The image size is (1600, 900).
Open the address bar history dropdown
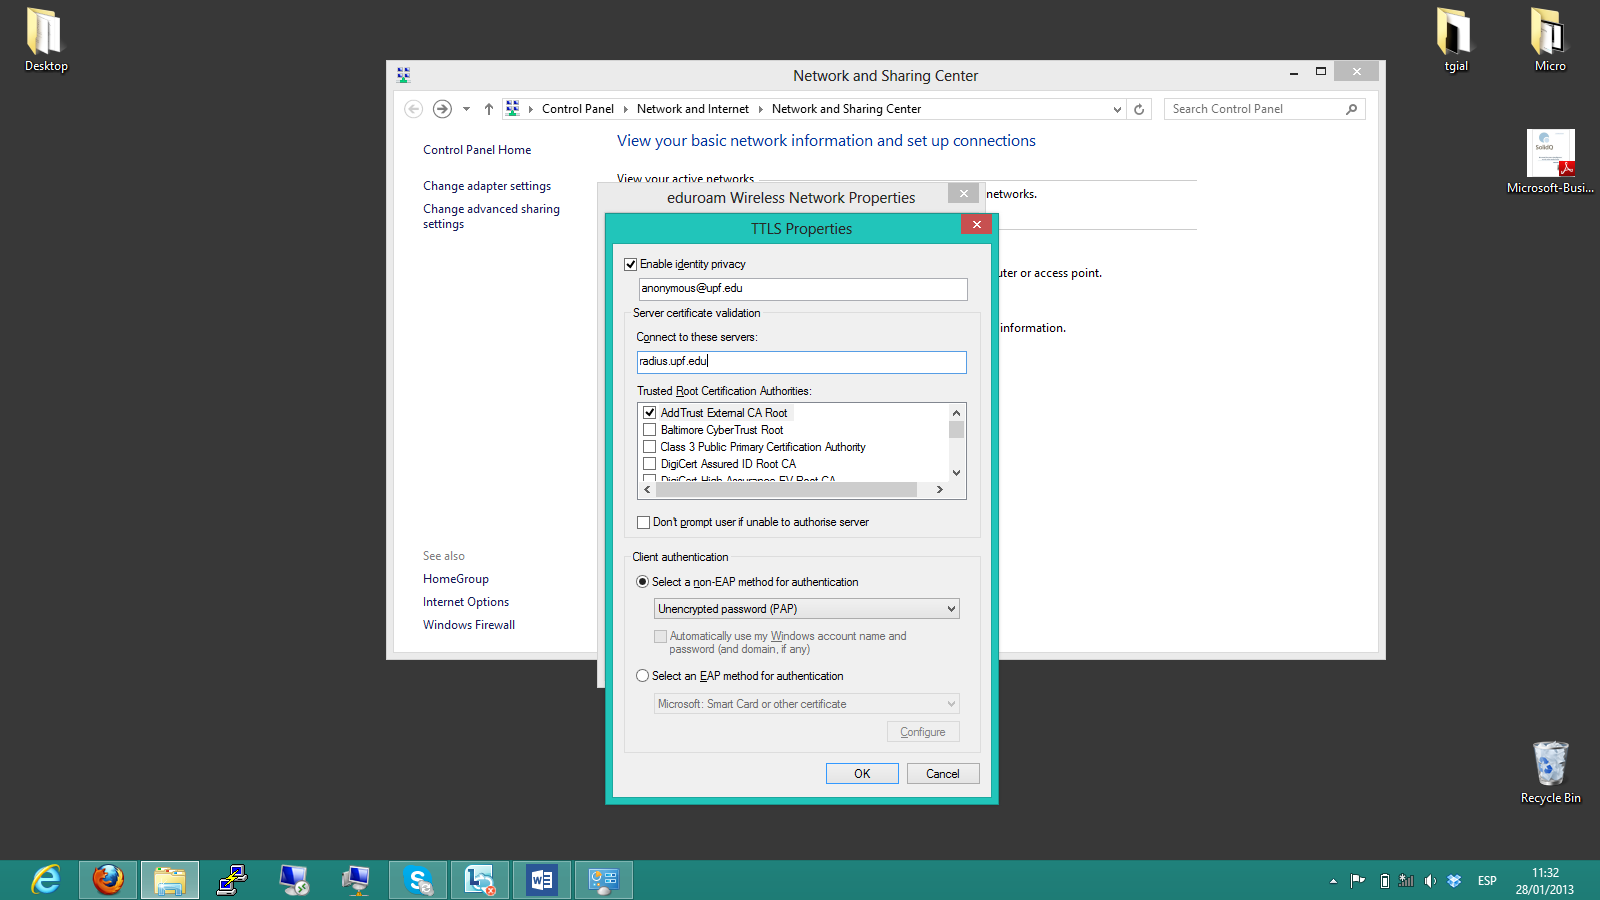[x=1117, y=109]
